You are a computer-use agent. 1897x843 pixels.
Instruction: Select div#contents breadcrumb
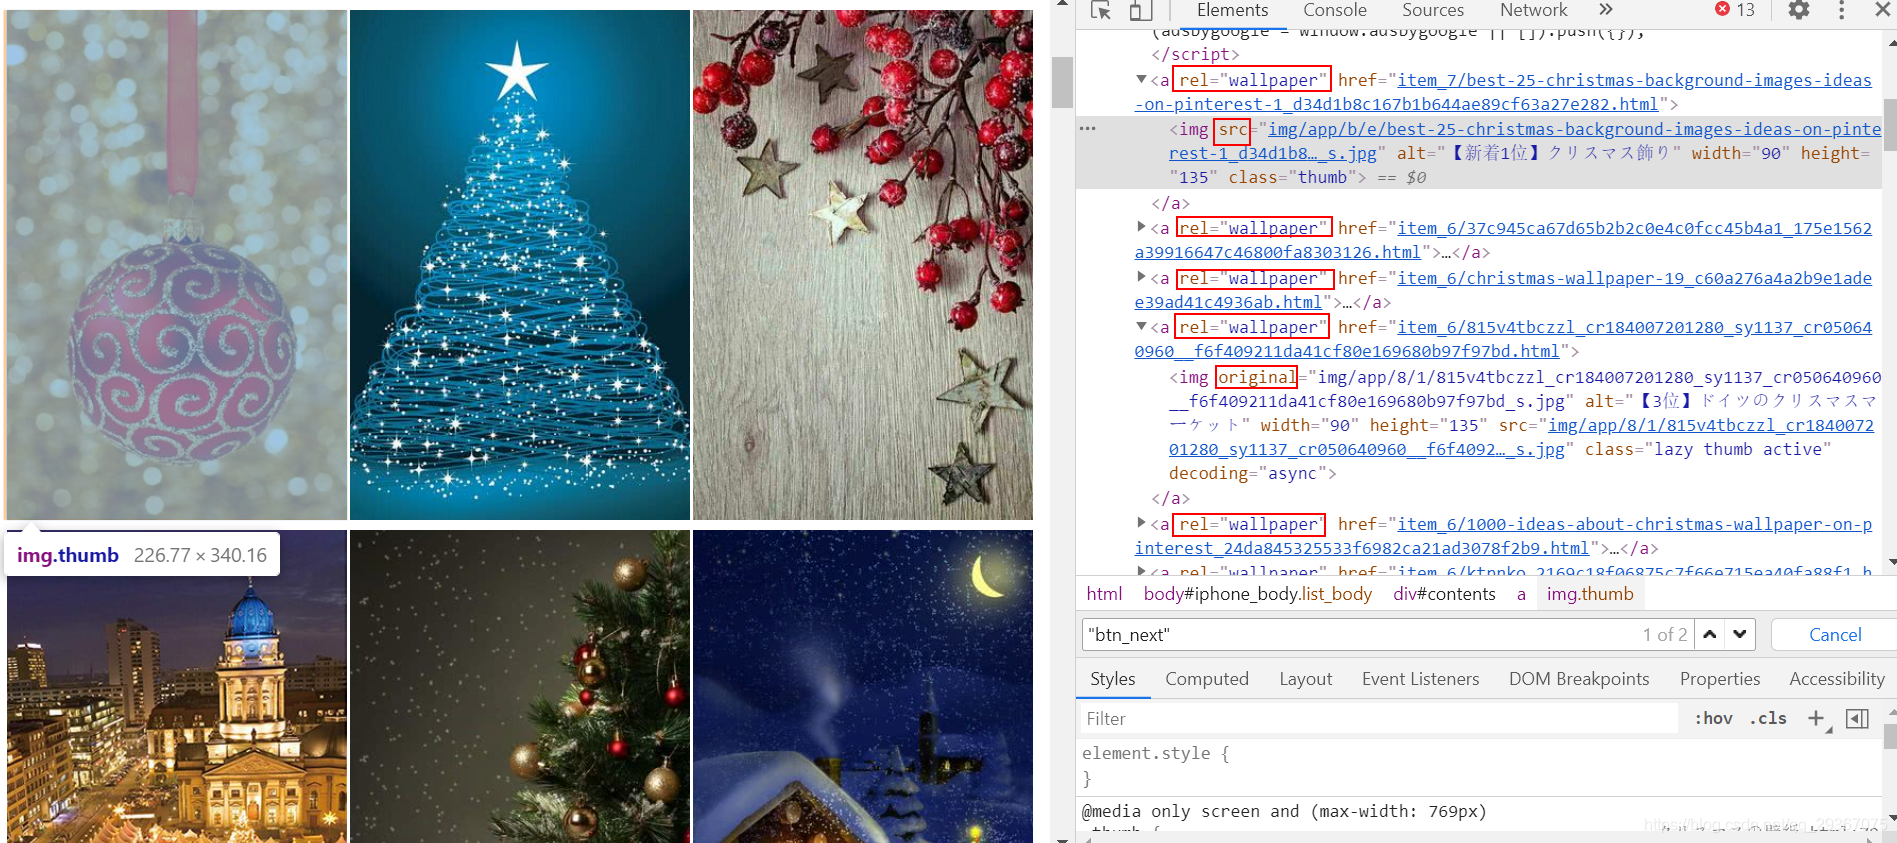point(1444,594)
